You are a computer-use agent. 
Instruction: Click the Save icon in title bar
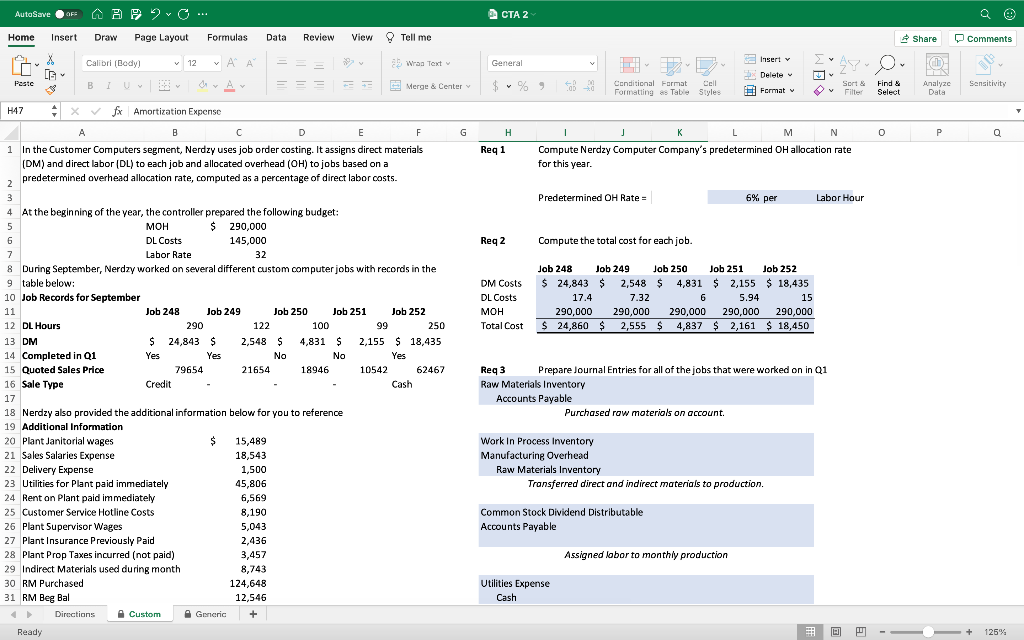116,14
